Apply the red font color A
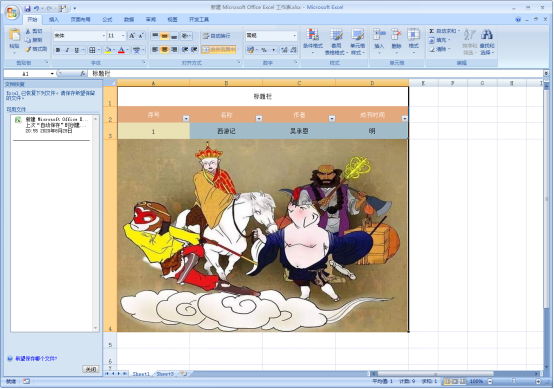This screenshot has height=389, width=554. click(121, 50)
